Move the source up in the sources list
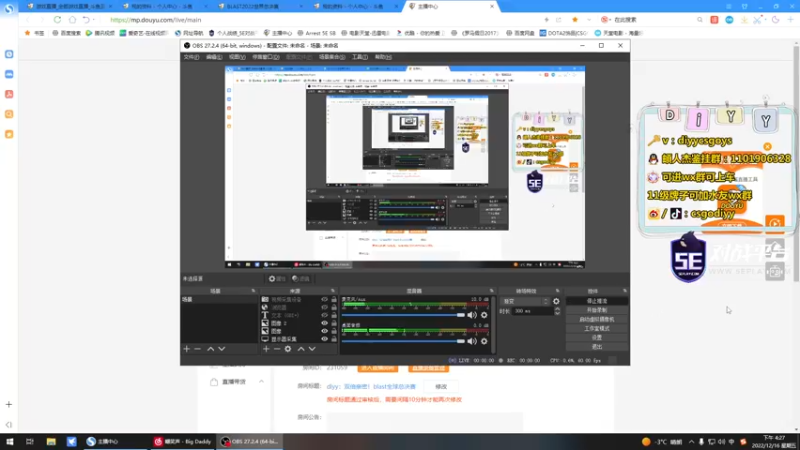 point(301,349)
